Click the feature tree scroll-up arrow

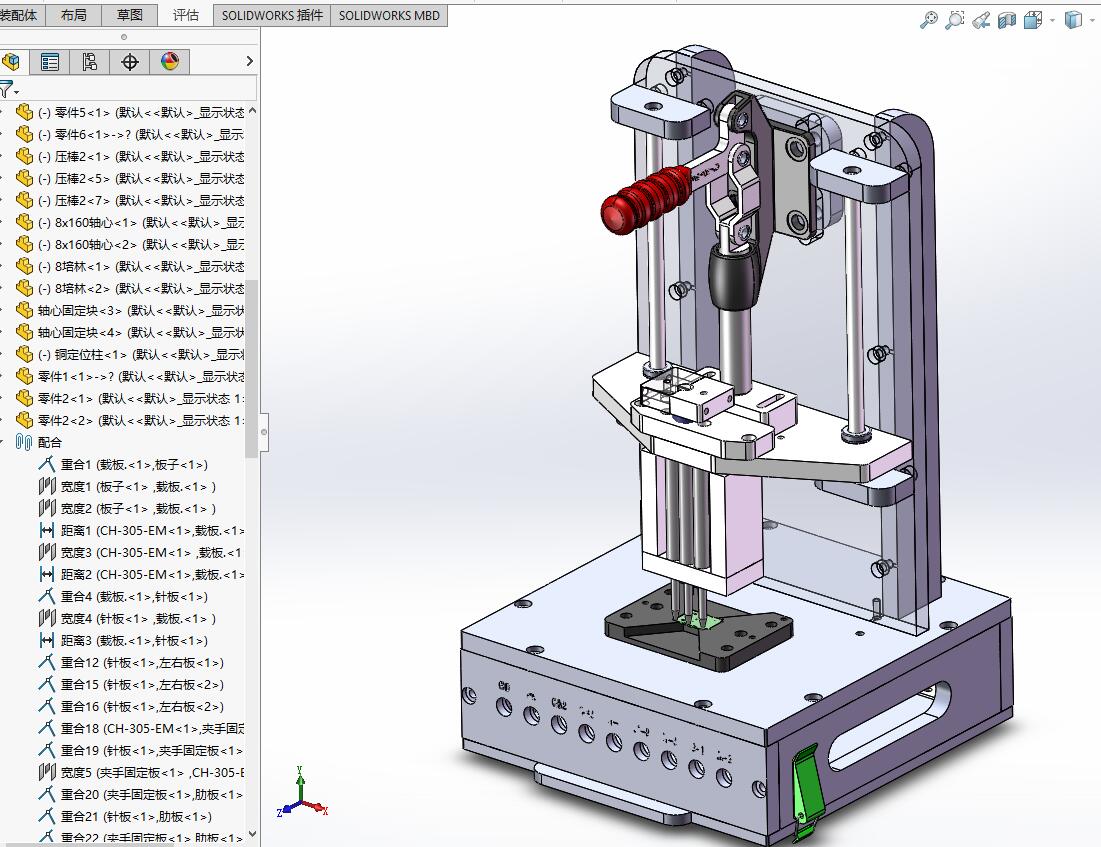252,111
